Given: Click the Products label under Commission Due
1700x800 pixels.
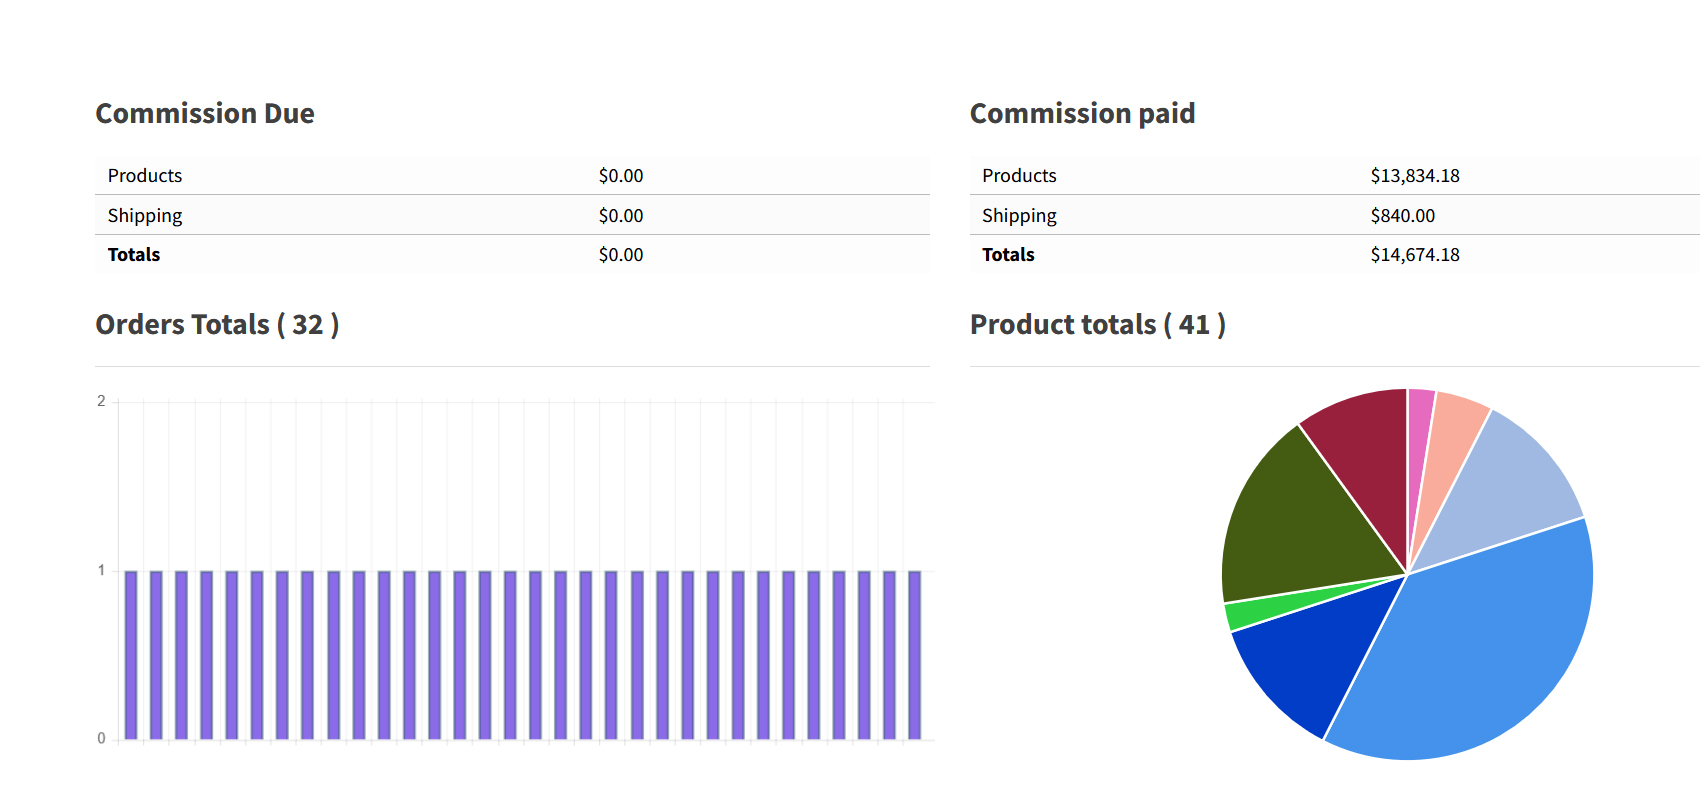Looking at the screenshot, I should click(145, 176).
